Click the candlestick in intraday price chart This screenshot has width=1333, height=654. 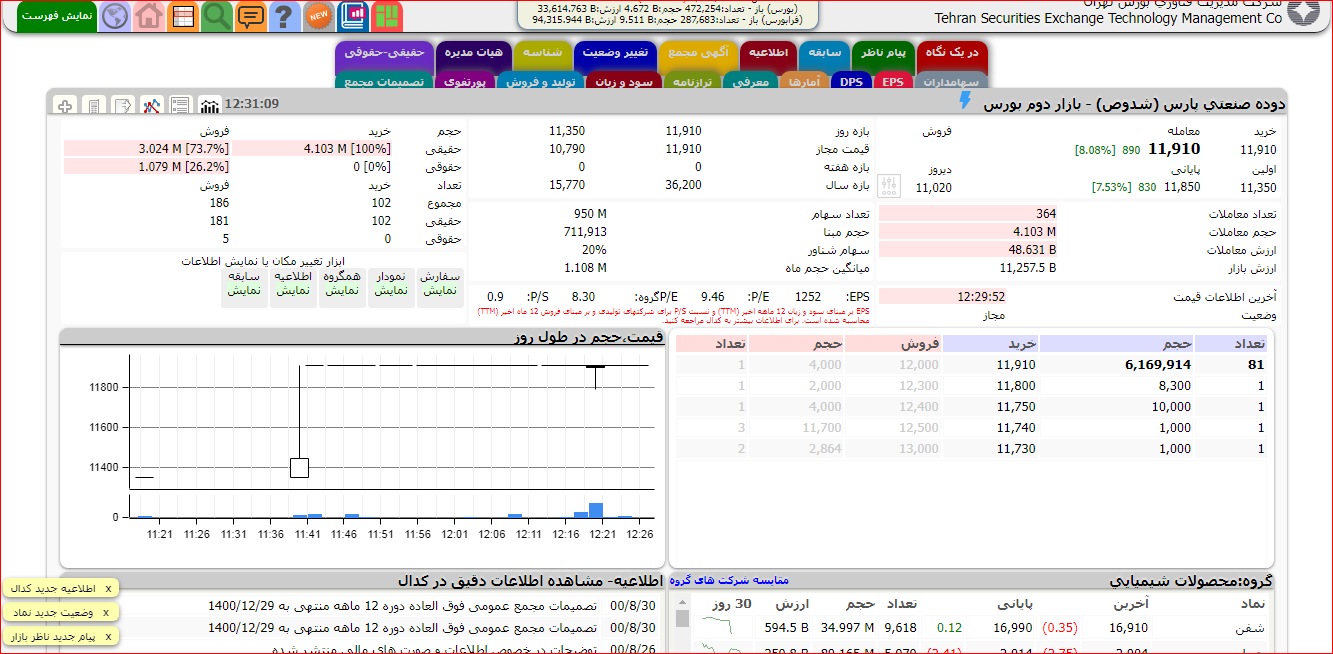pos(299,467)
